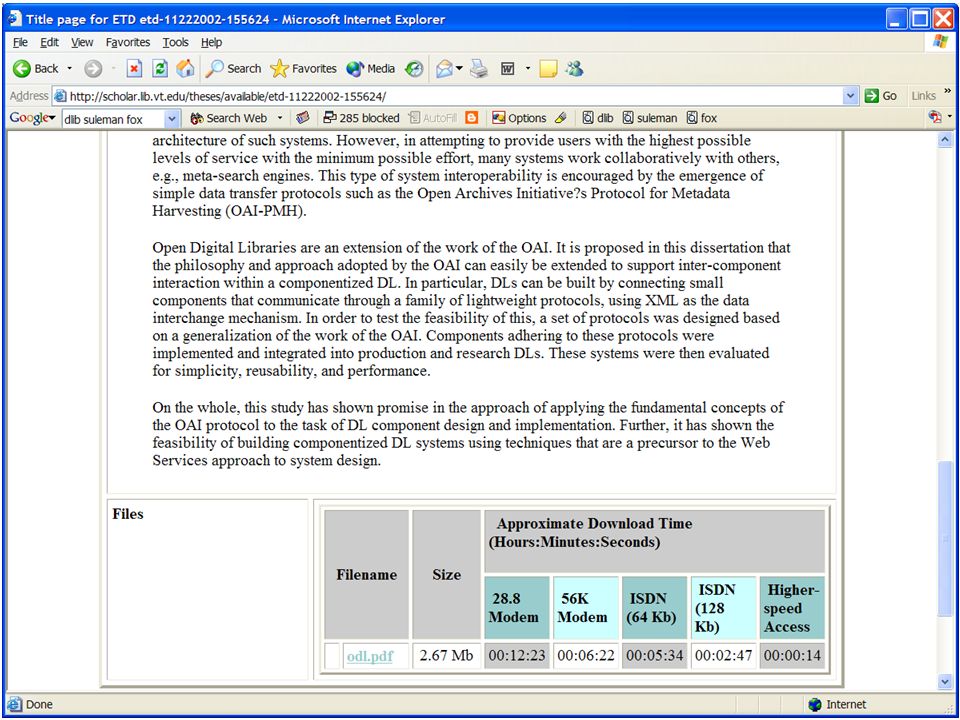Click the Filename column header
Viewport: 960px width, 720px height.
pyautogui.click(x=366, y=574)
